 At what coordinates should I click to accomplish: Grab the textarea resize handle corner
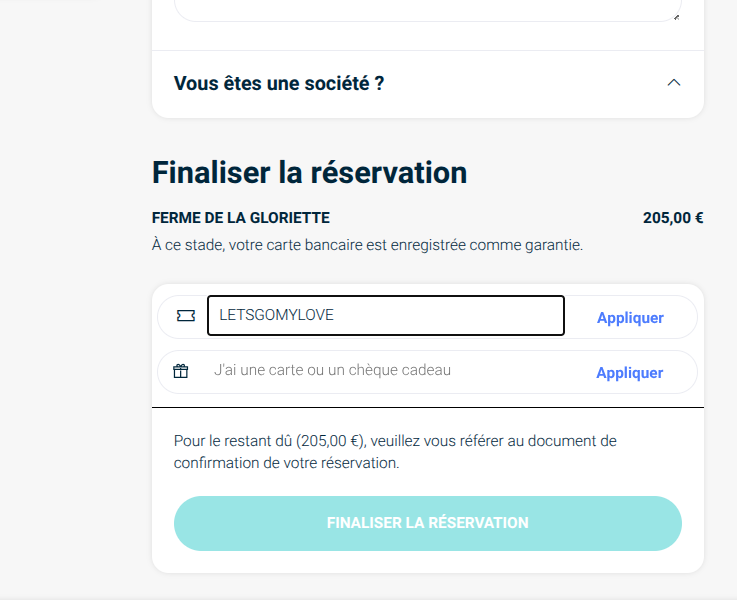click(x=677, y=16)
